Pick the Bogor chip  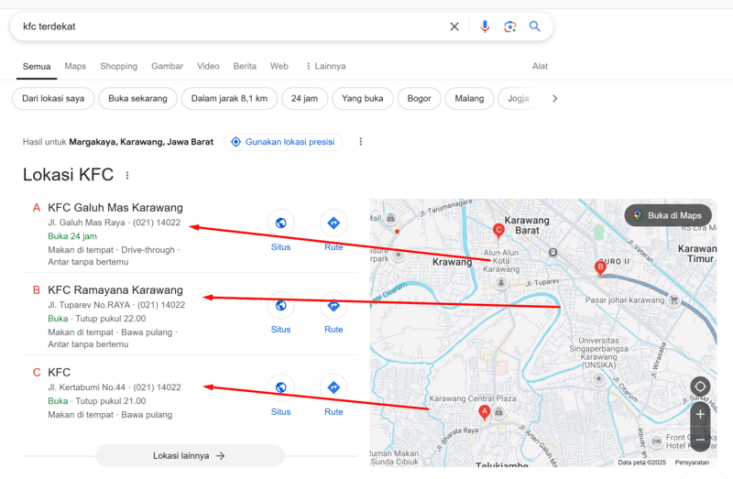(419, 99)
